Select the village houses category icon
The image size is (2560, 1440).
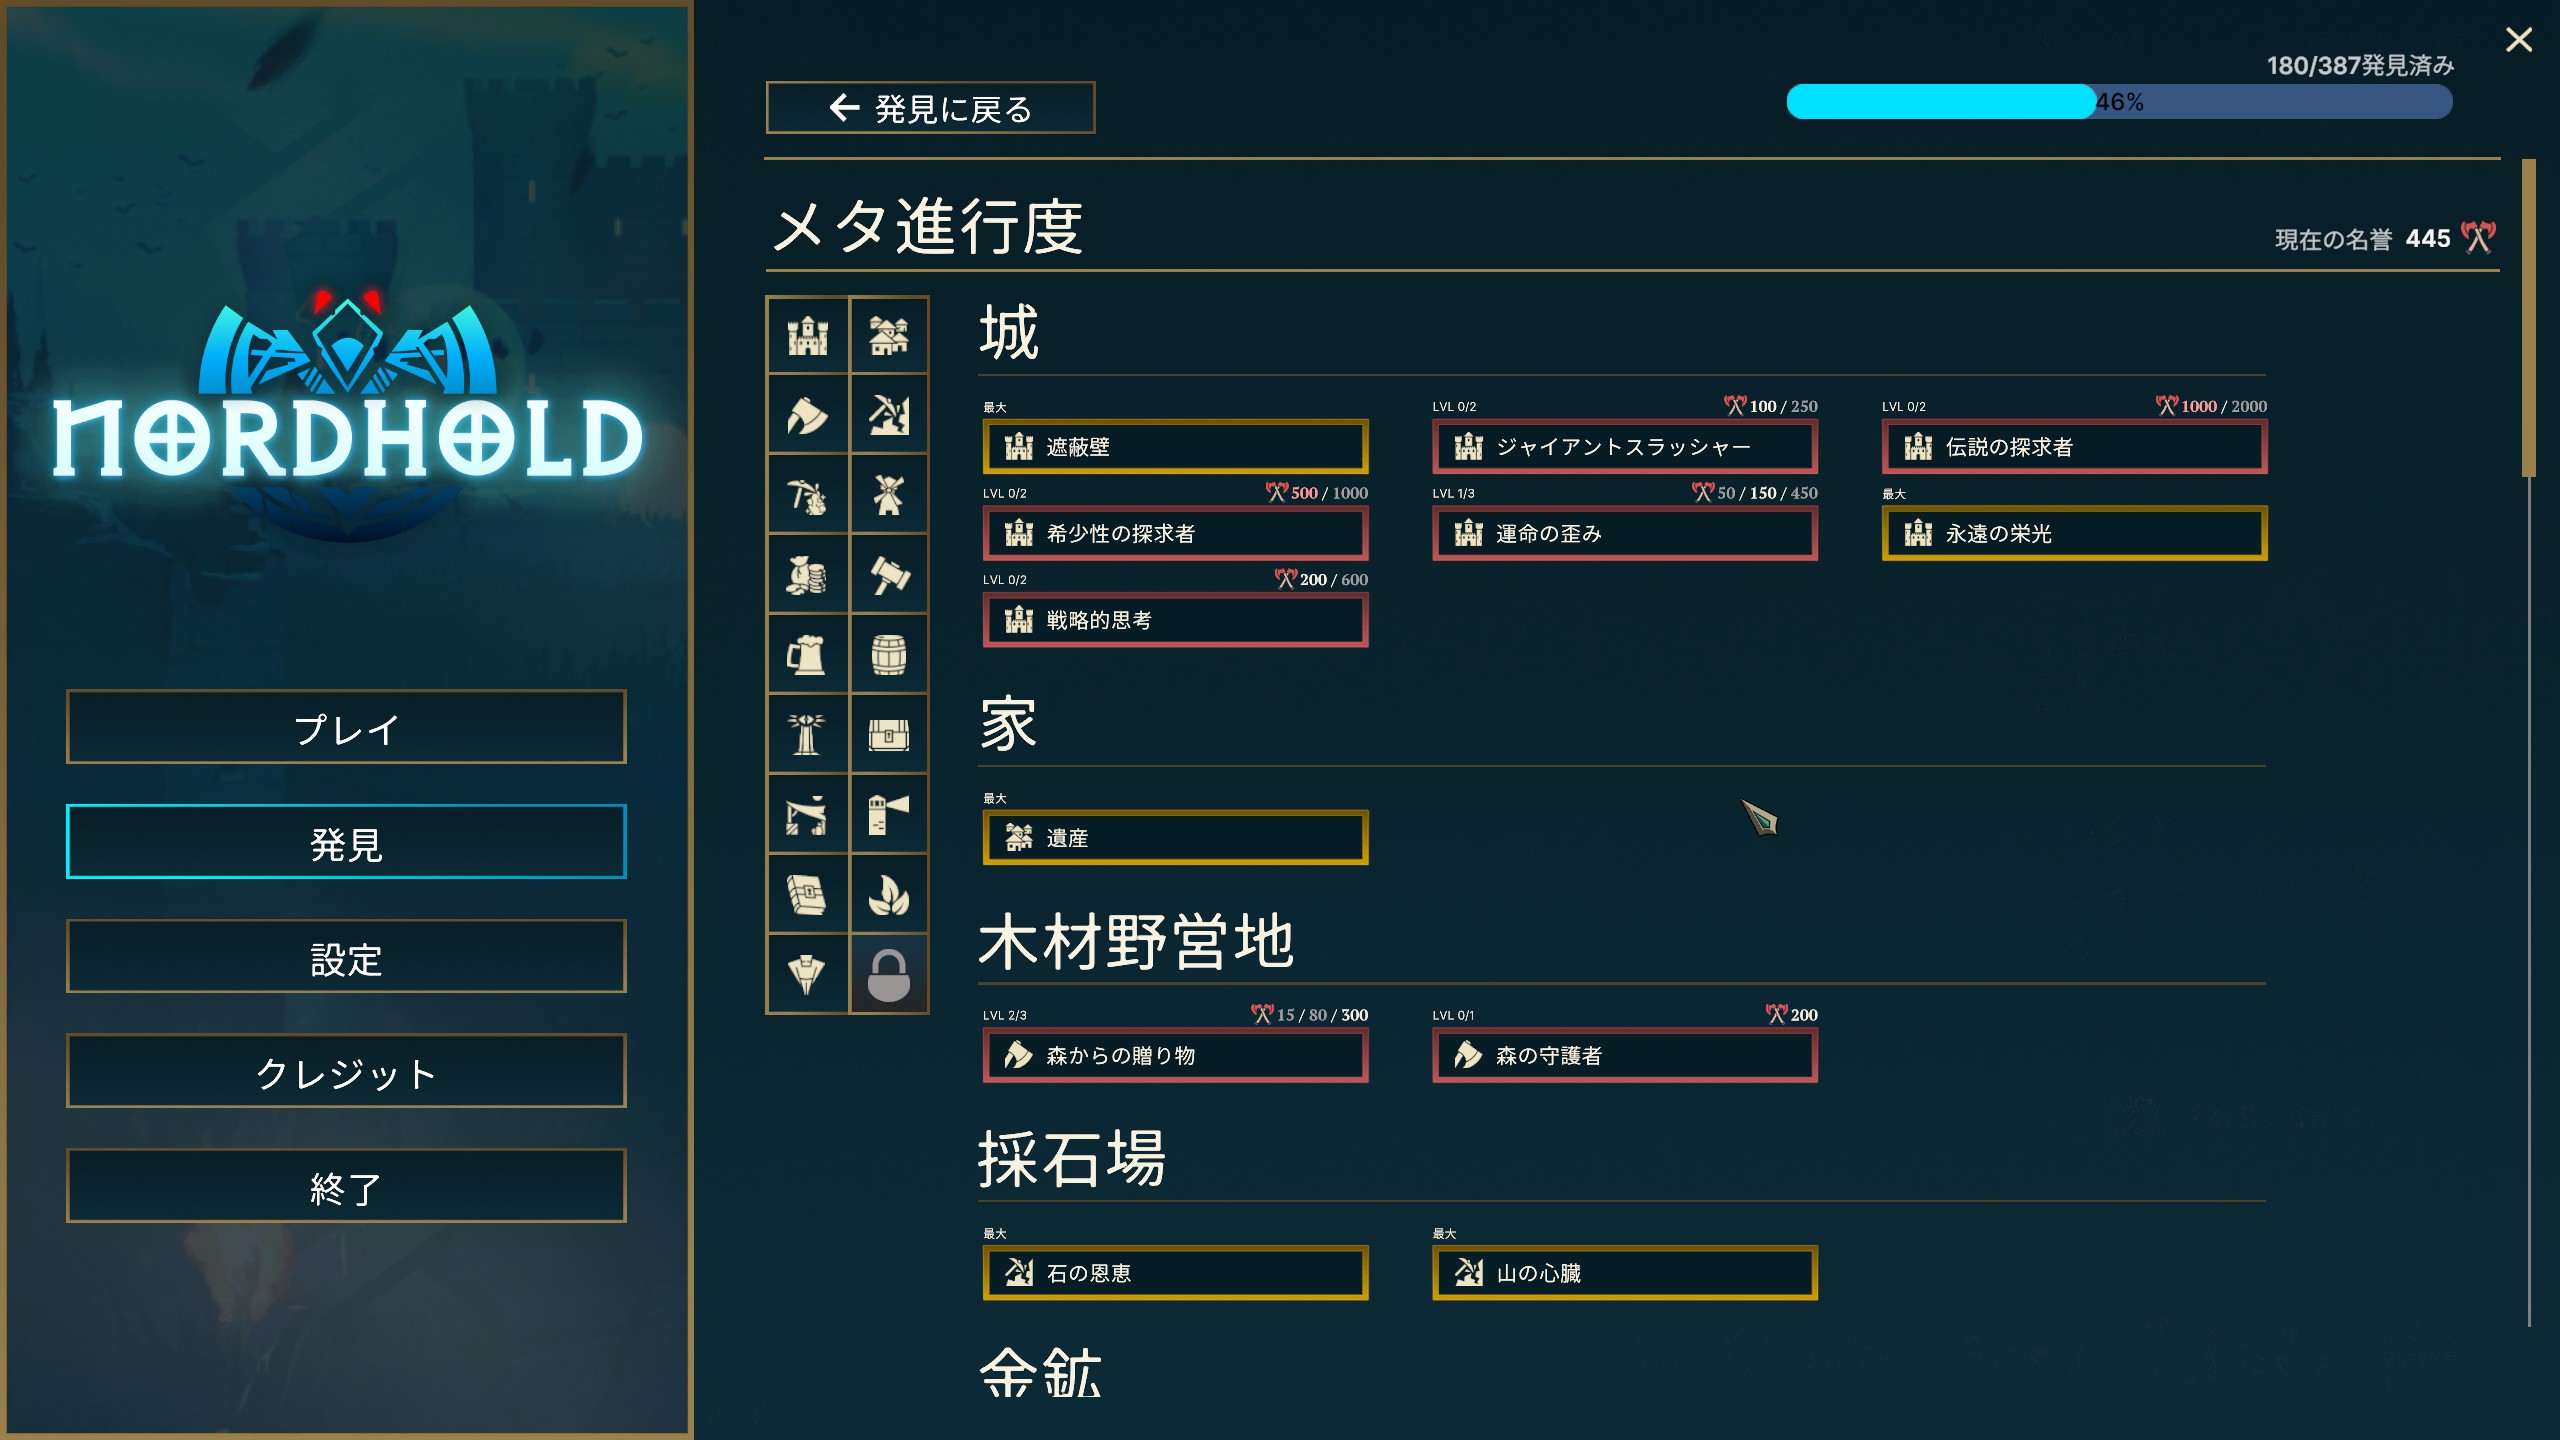pyautogui.click(x=888, y=336)
